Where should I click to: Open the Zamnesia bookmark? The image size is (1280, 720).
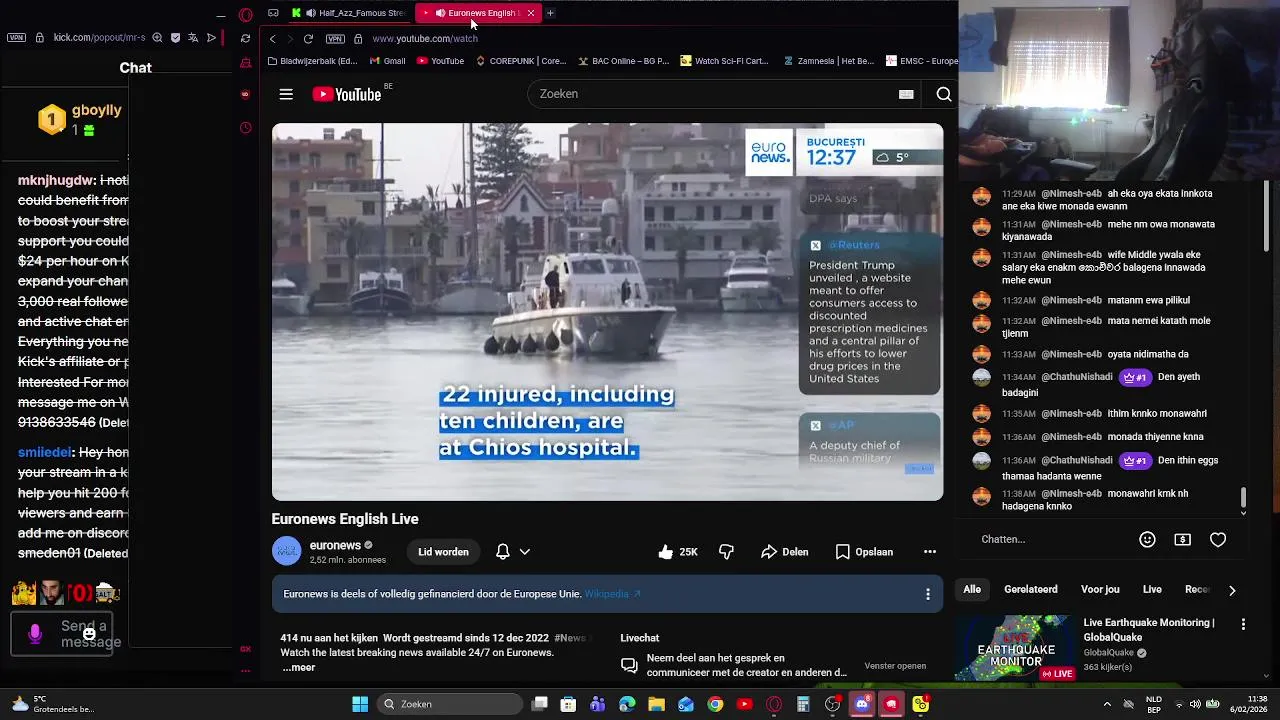pyautogui.click(x=827, y=61)
